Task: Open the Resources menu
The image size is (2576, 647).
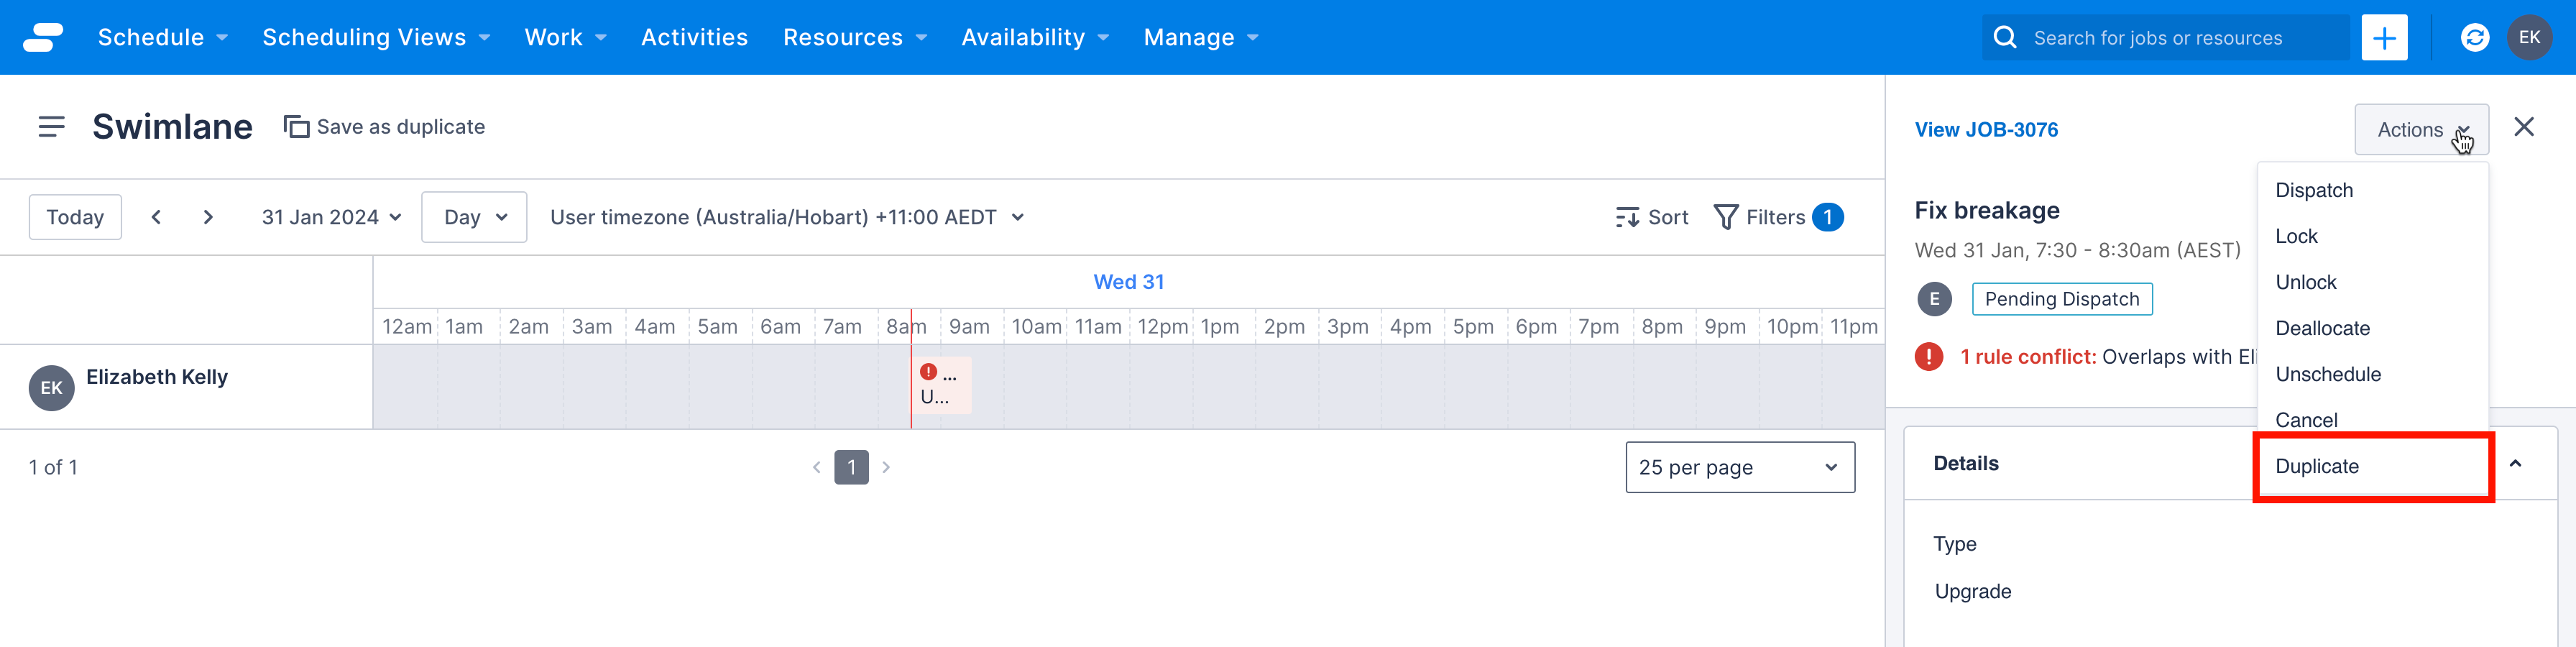Action: point(843,37)
